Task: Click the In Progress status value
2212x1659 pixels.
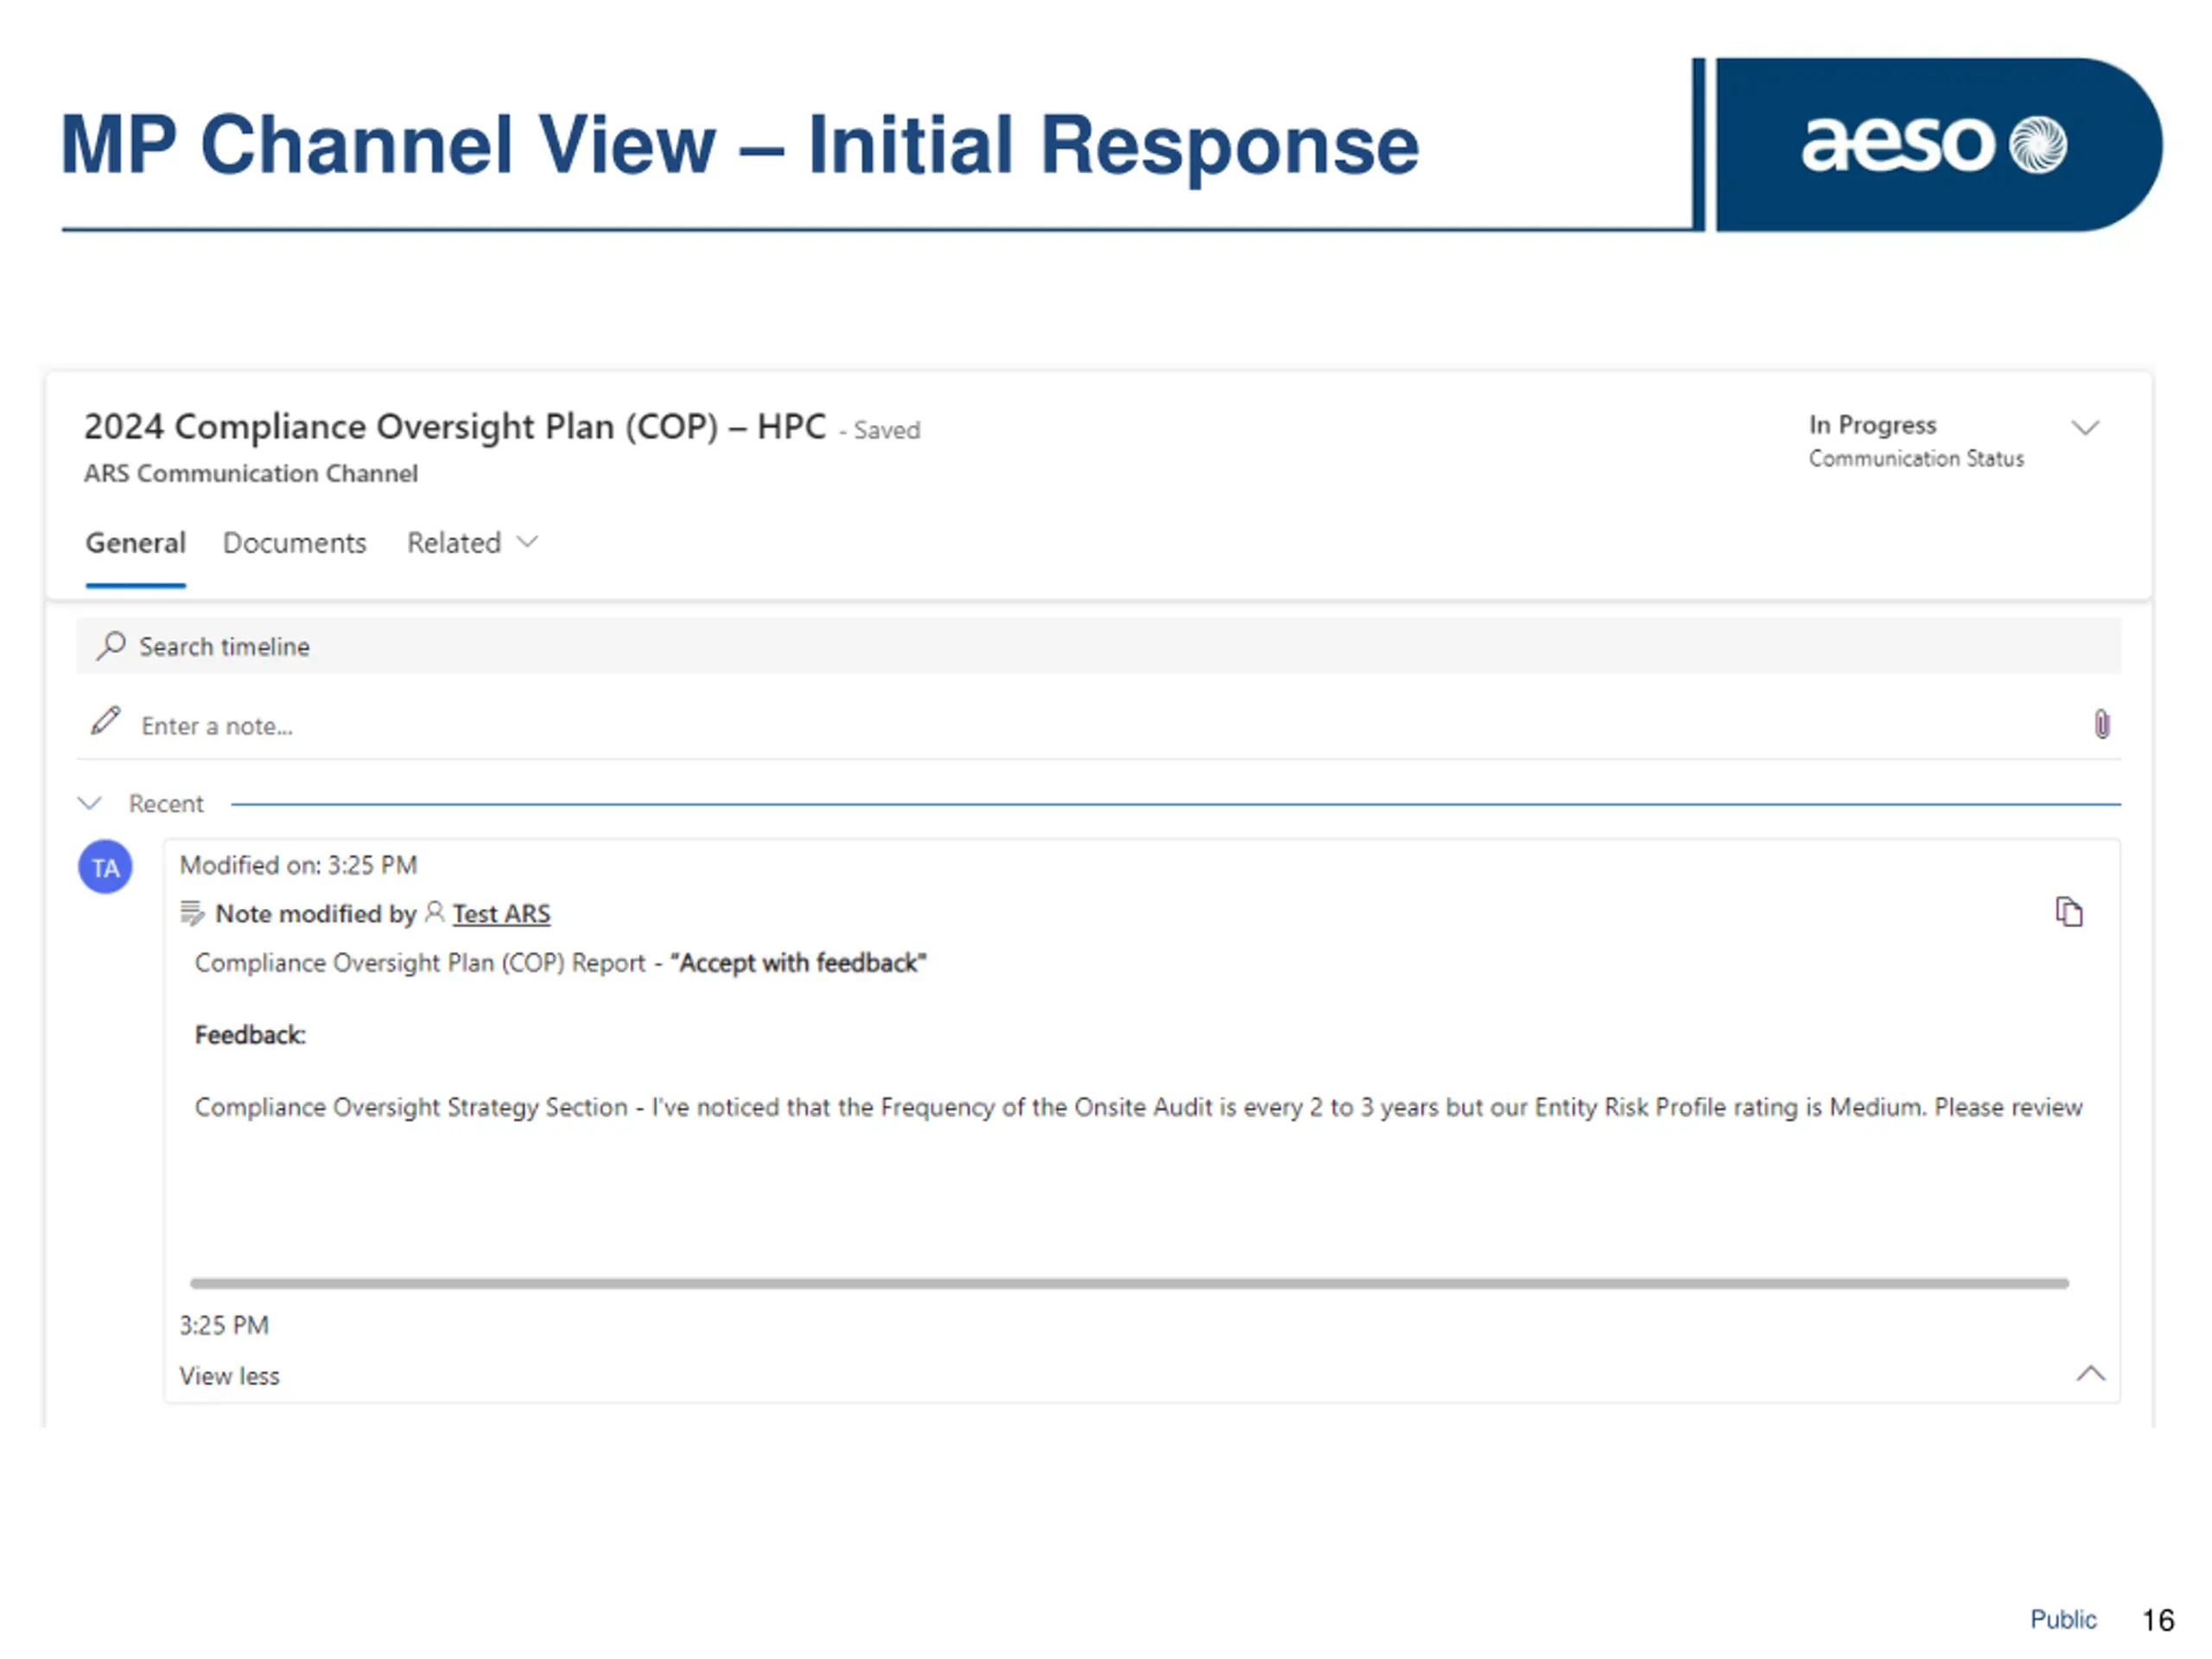Action: point(1872,425)
